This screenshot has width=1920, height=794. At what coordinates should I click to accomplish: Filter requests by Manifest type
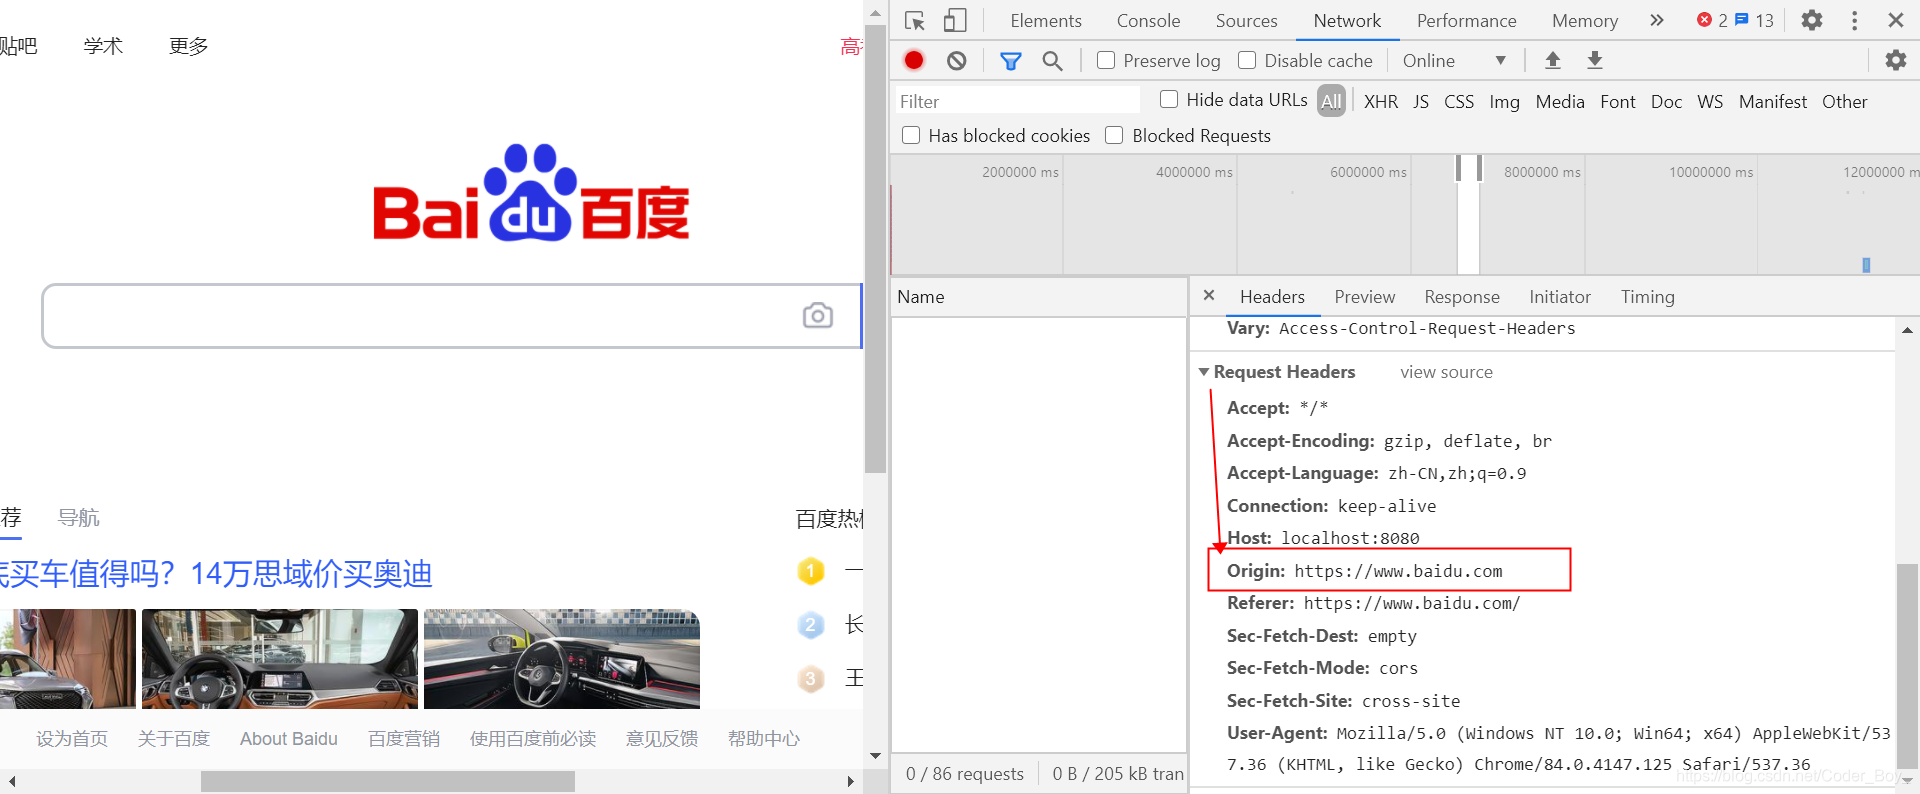1773,102
